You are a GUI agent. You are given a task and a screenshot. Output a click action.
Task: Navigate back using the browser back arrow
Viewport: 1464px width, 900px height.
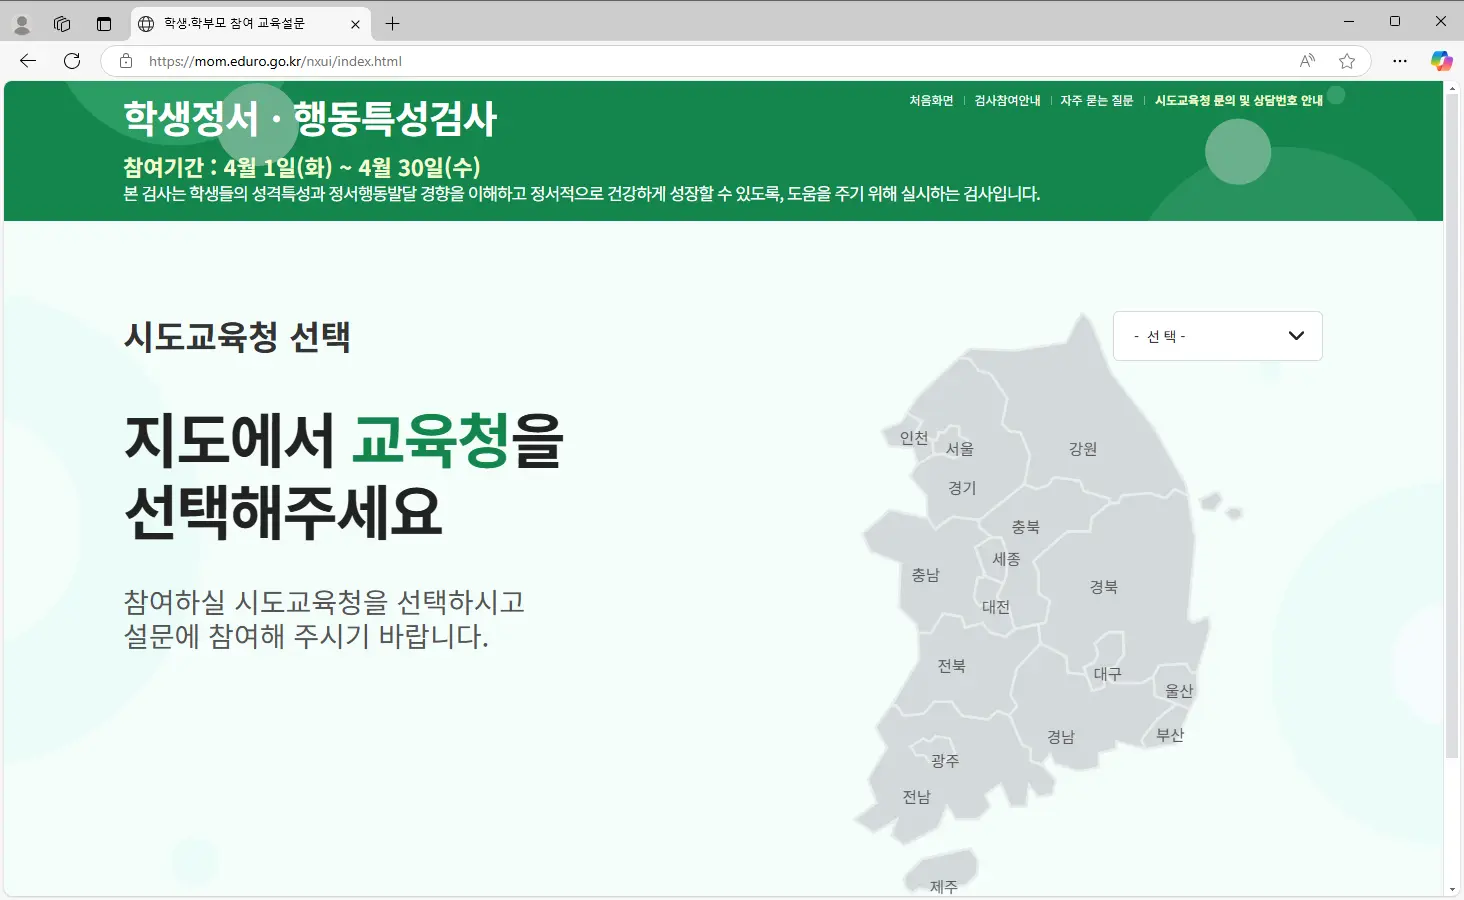click(x=27, y=60)
